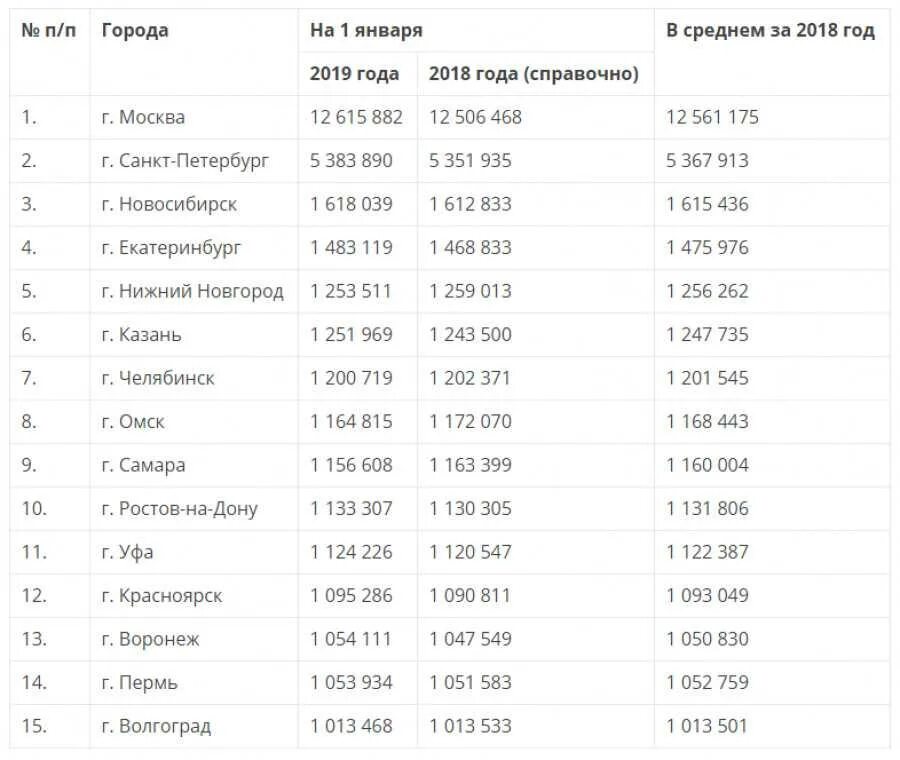Select the 'г. Санкт-Петербург' cell

tap(185, 161)
